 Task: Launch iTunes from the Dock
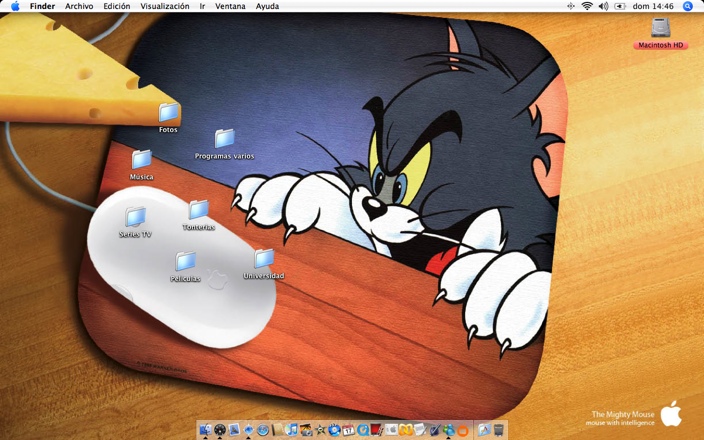coord(291,430)
